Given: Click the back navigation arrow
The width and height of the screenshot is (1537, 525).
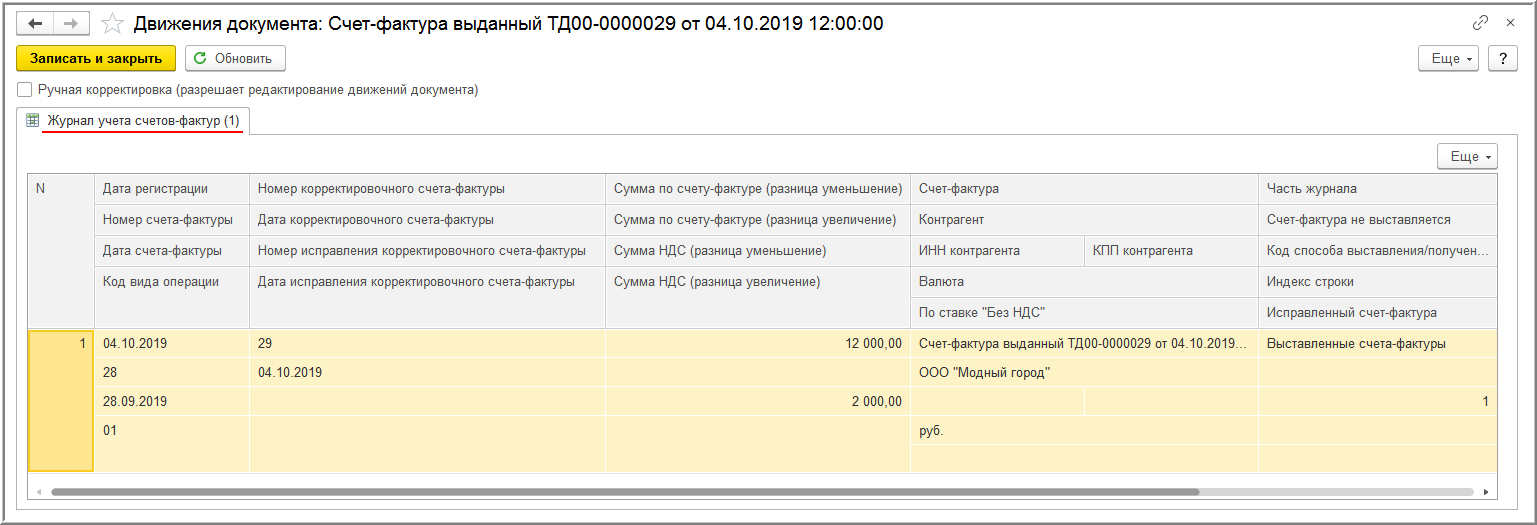Looking at the screenshot, I should [x=35, y=23].
